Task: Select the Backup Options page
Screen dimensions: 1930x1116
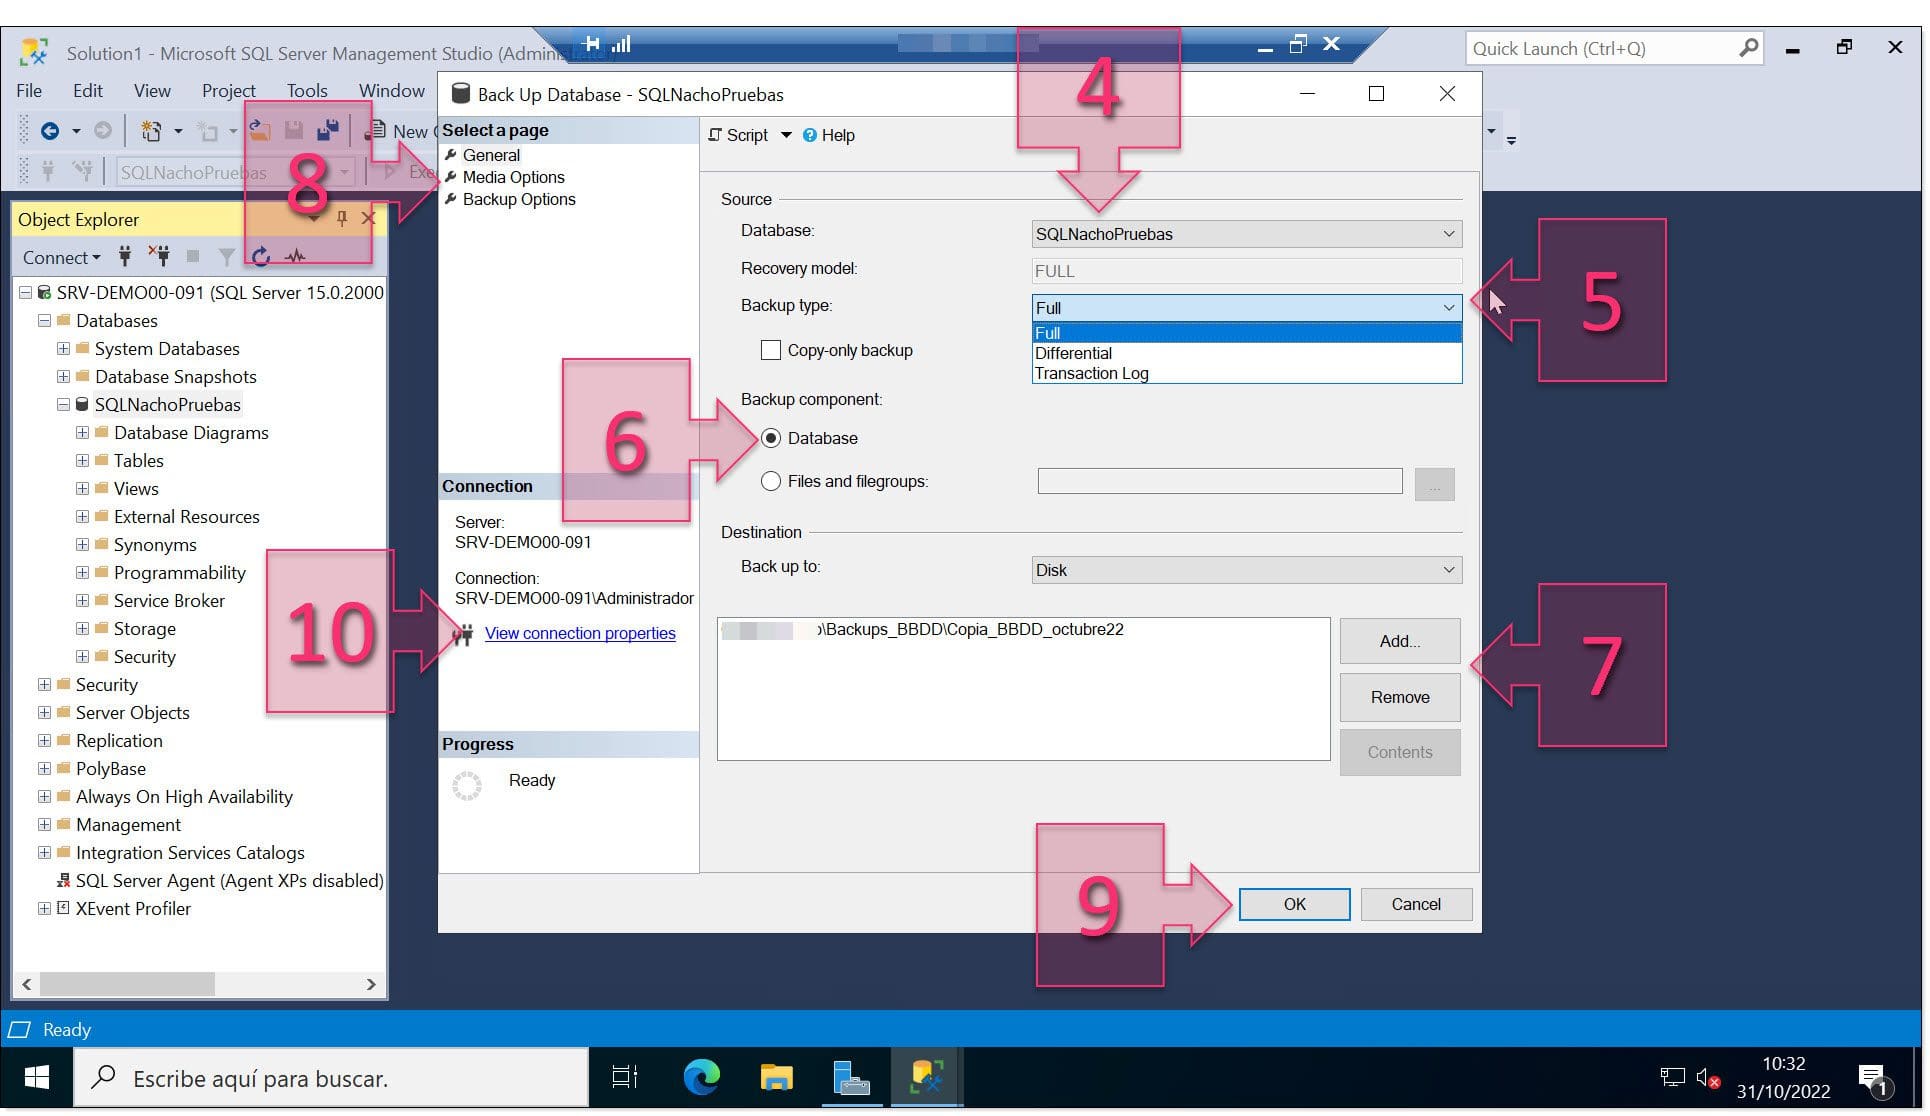Action: tap(519, 199)
